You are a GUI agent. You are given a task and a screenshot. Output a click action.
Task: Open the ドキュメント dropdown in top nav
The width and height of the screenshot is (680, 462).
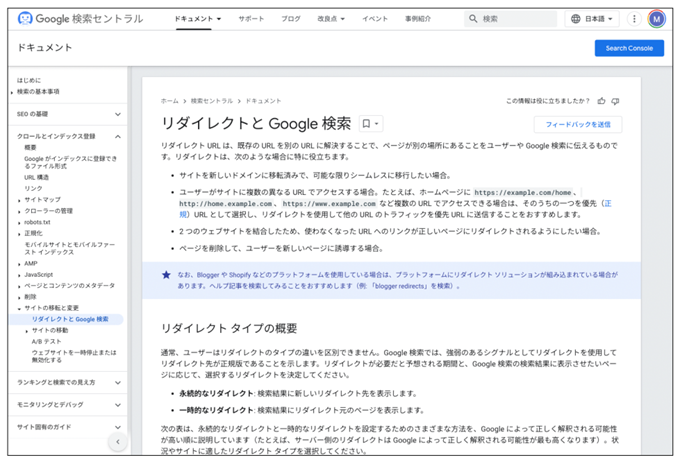pyautogui.click(x=198, y=19)
